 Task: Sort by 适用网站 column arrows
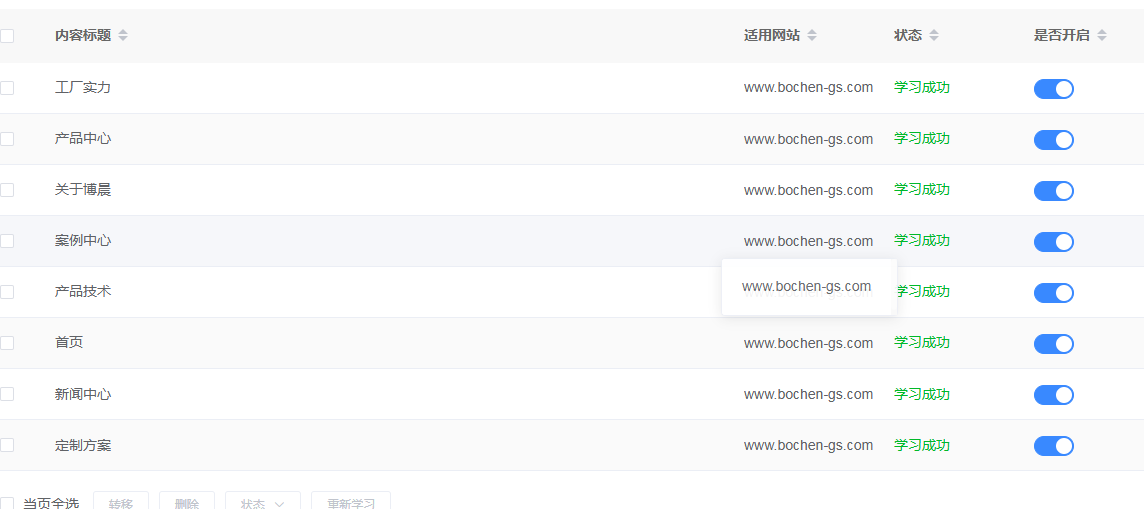pyautogui.click(x=812, y=36)
